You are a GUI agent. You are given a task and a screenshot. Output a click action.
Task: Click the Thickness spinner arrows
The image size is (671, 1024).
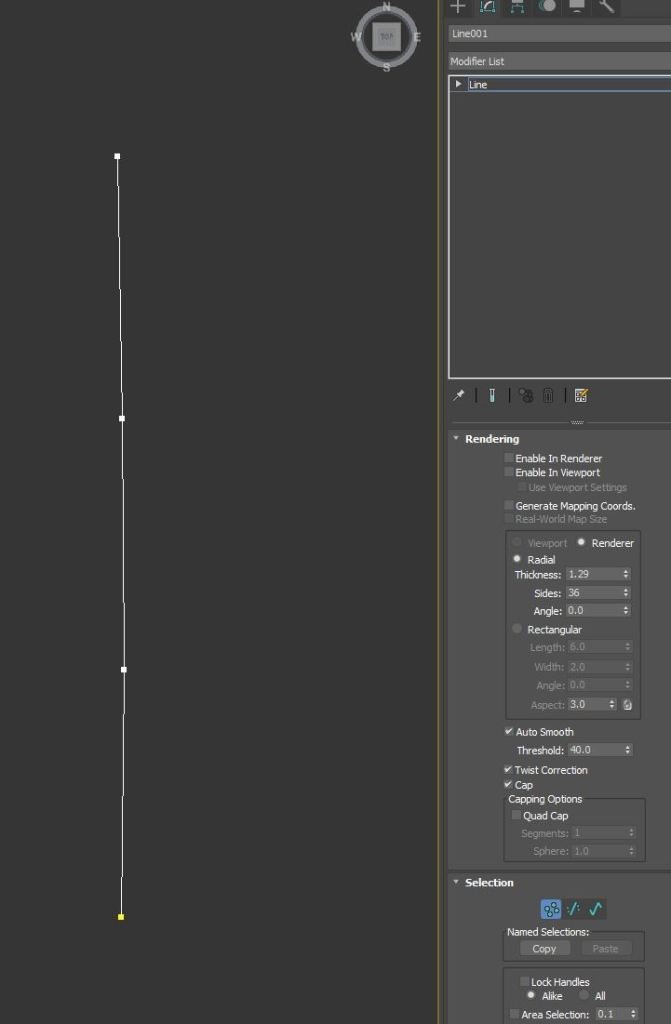point(626,575)
